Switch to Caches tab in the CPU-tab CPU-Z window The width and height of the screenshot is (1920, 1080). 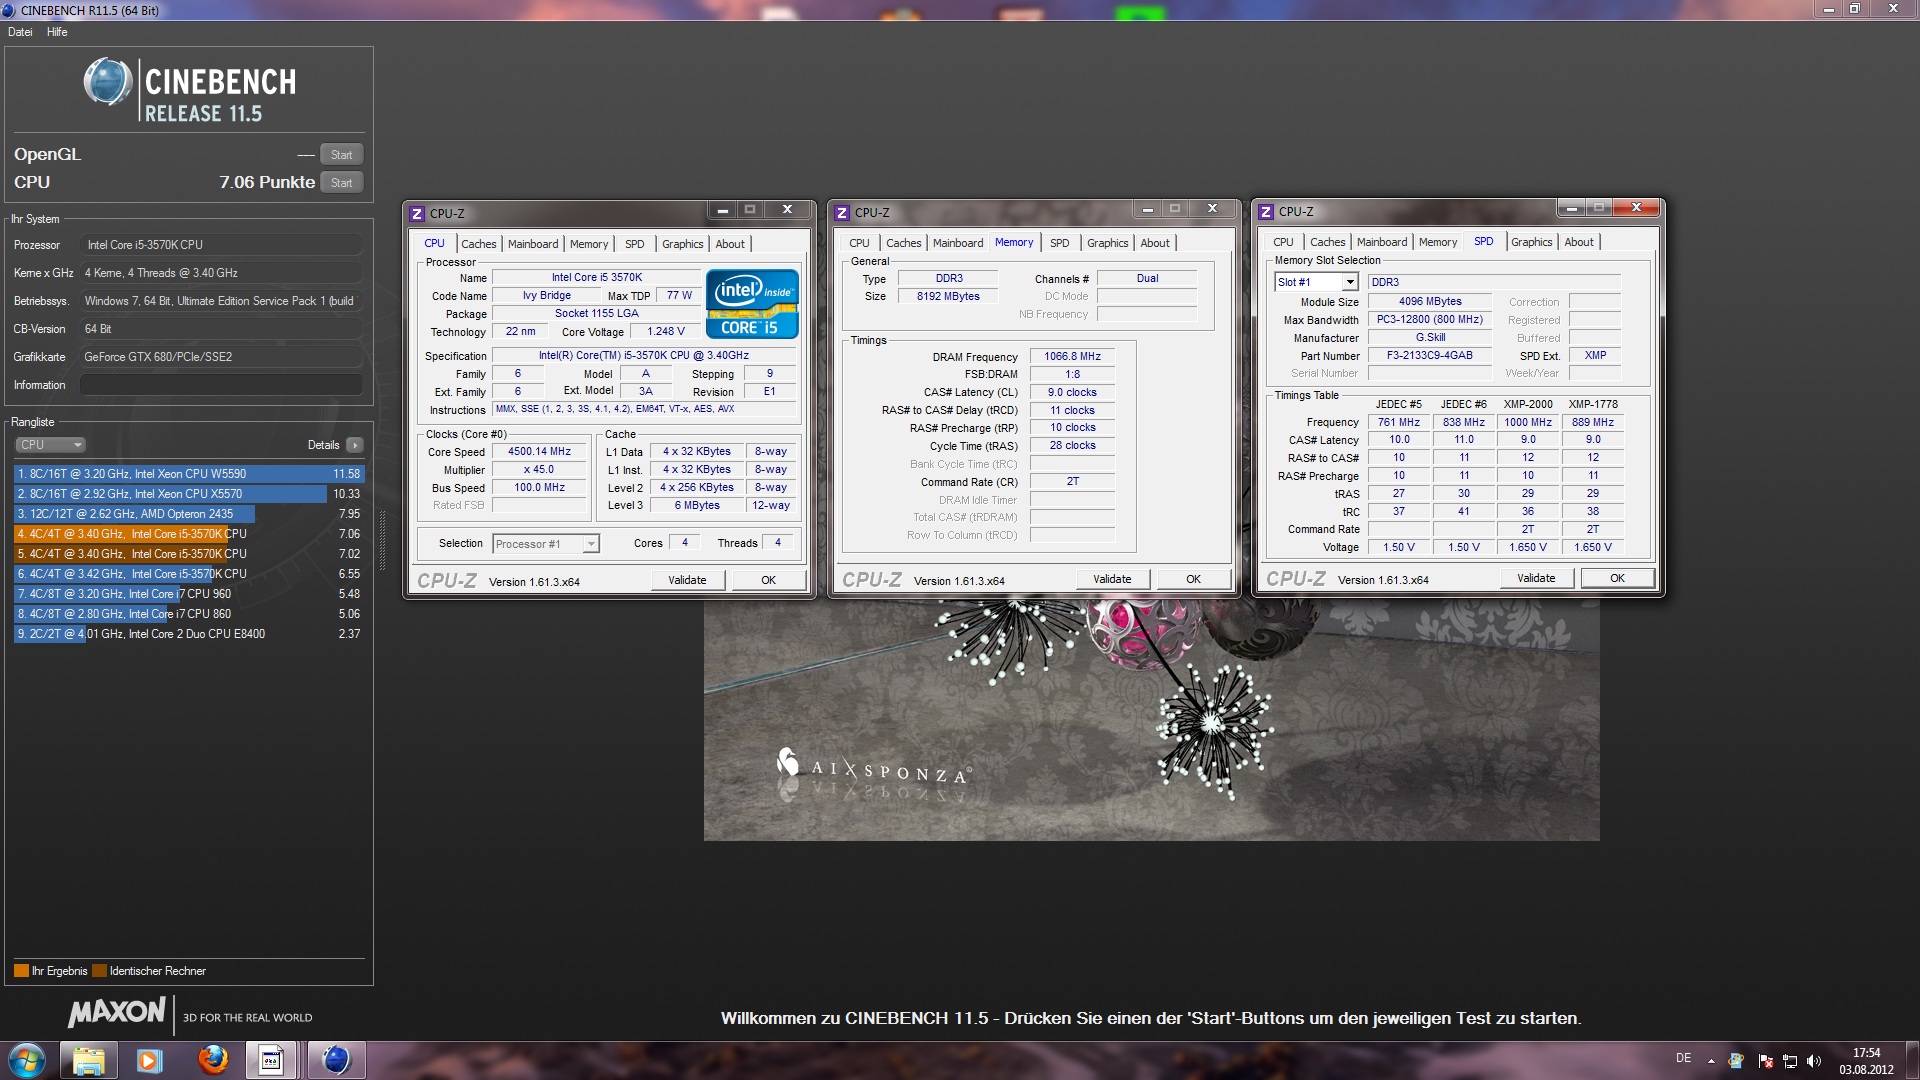[x=478, y=244]
